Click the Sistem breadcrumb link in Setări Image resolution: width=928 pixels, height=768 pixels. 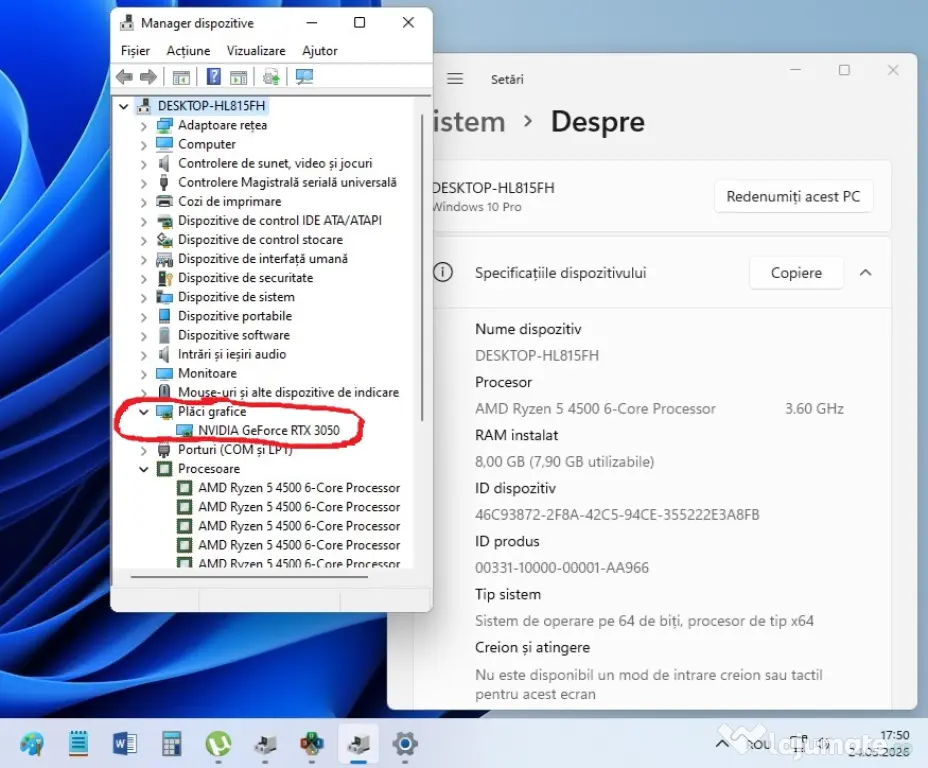coord(469,122)
